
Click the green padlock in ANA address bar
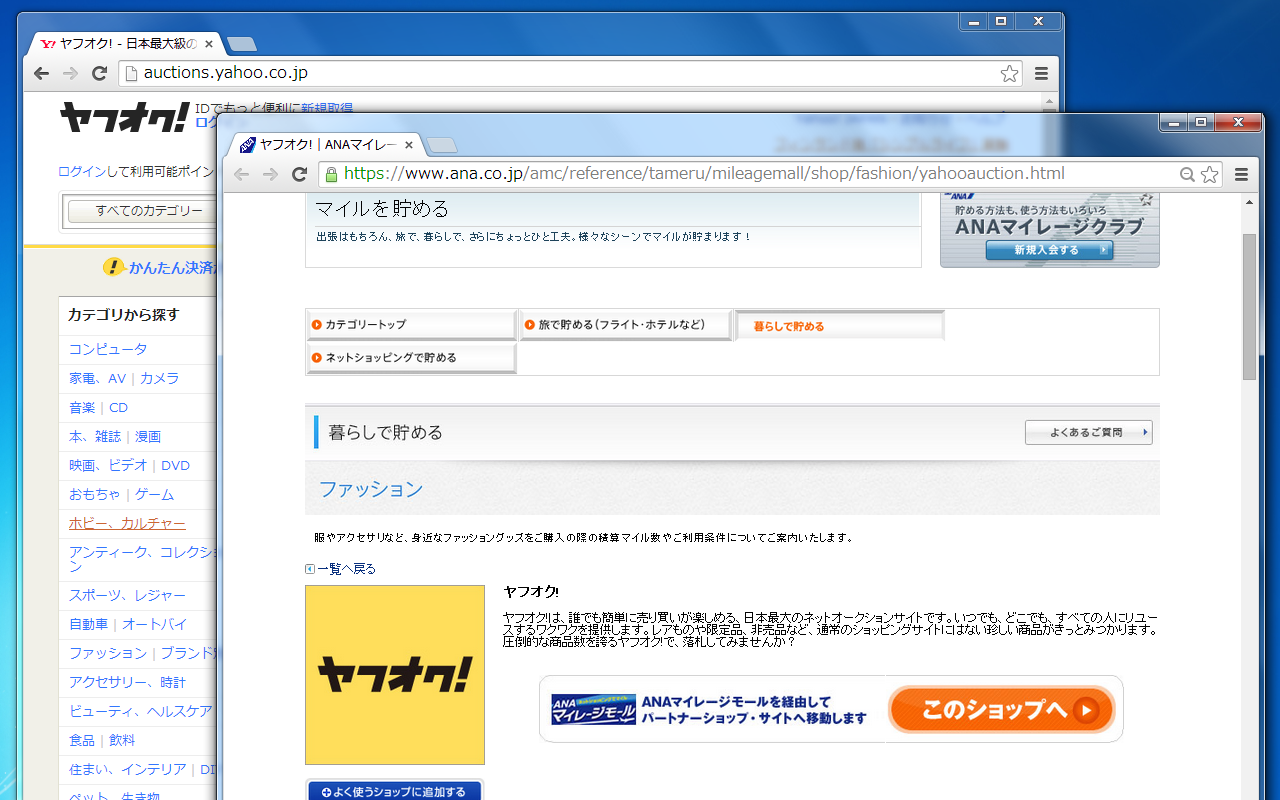click(330, 174)
